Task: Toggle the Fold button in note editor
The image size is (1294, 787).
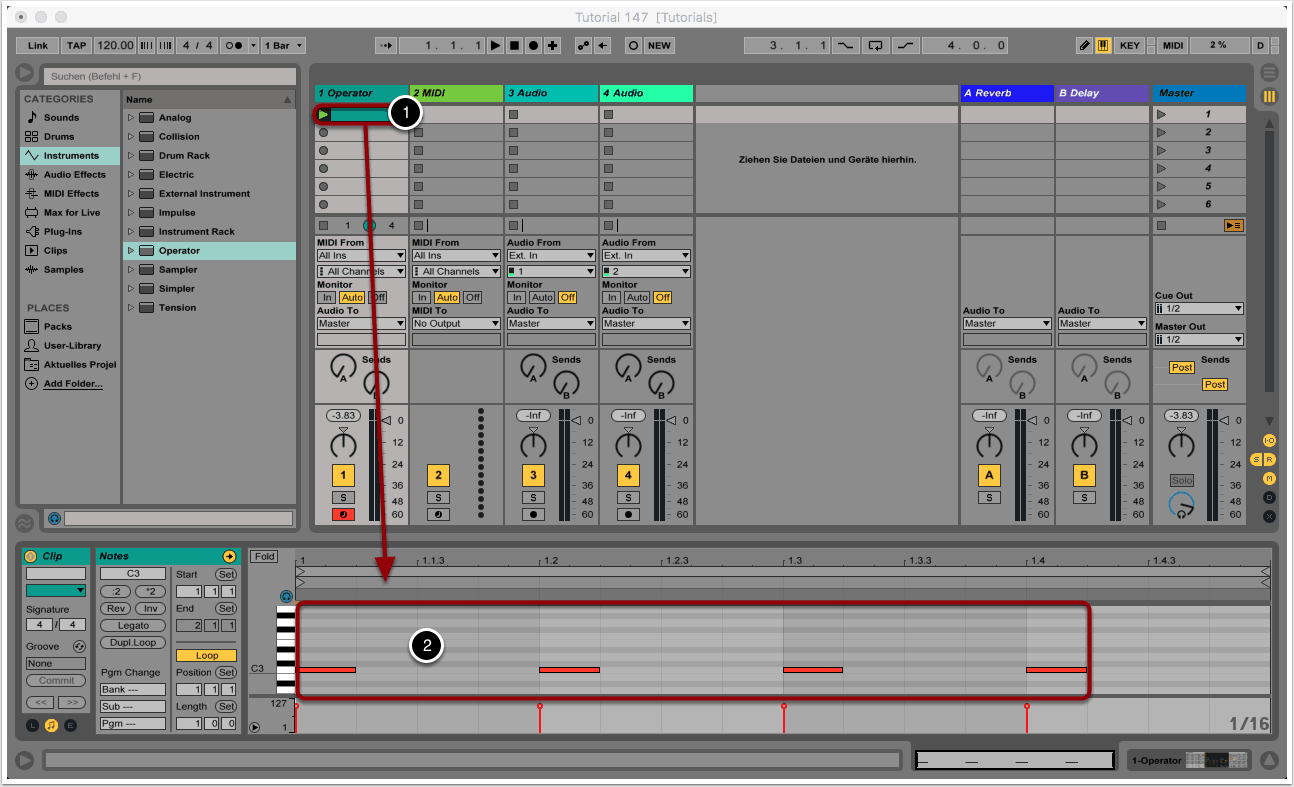Action: coord(264,557)
